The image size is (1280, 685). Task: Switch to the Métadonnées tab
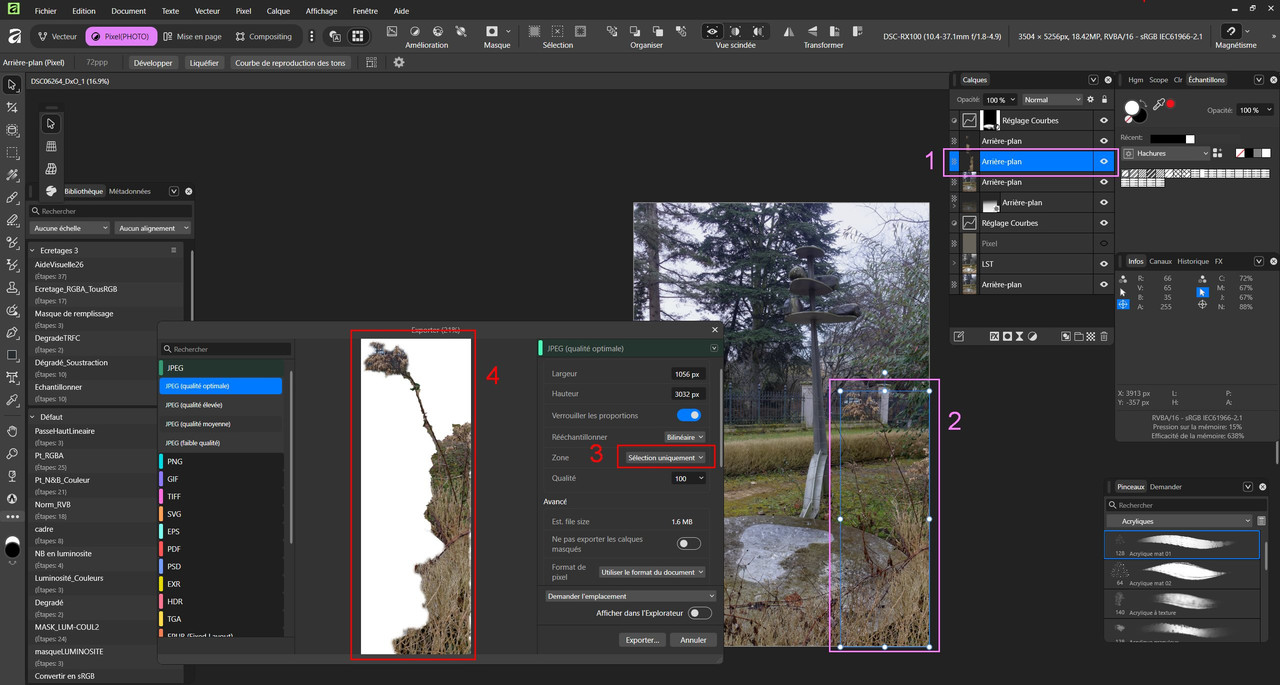pos(130,191)
